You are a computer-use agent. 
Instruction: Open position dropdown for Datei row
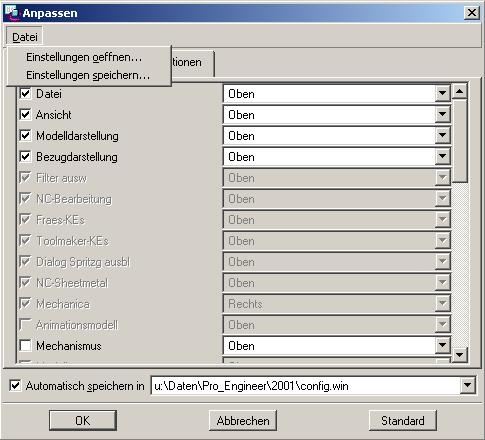pos(442,94)
